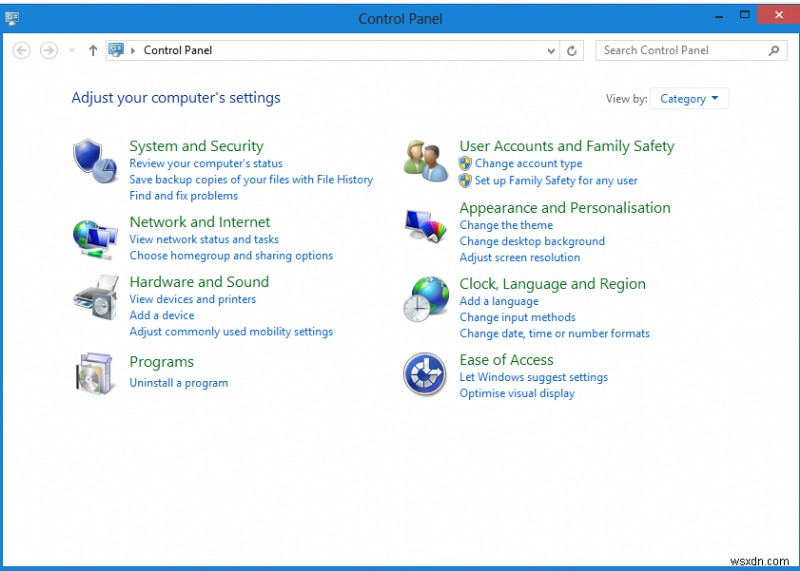
Task: Click the search magnifier icon
Action: (774, 51)
